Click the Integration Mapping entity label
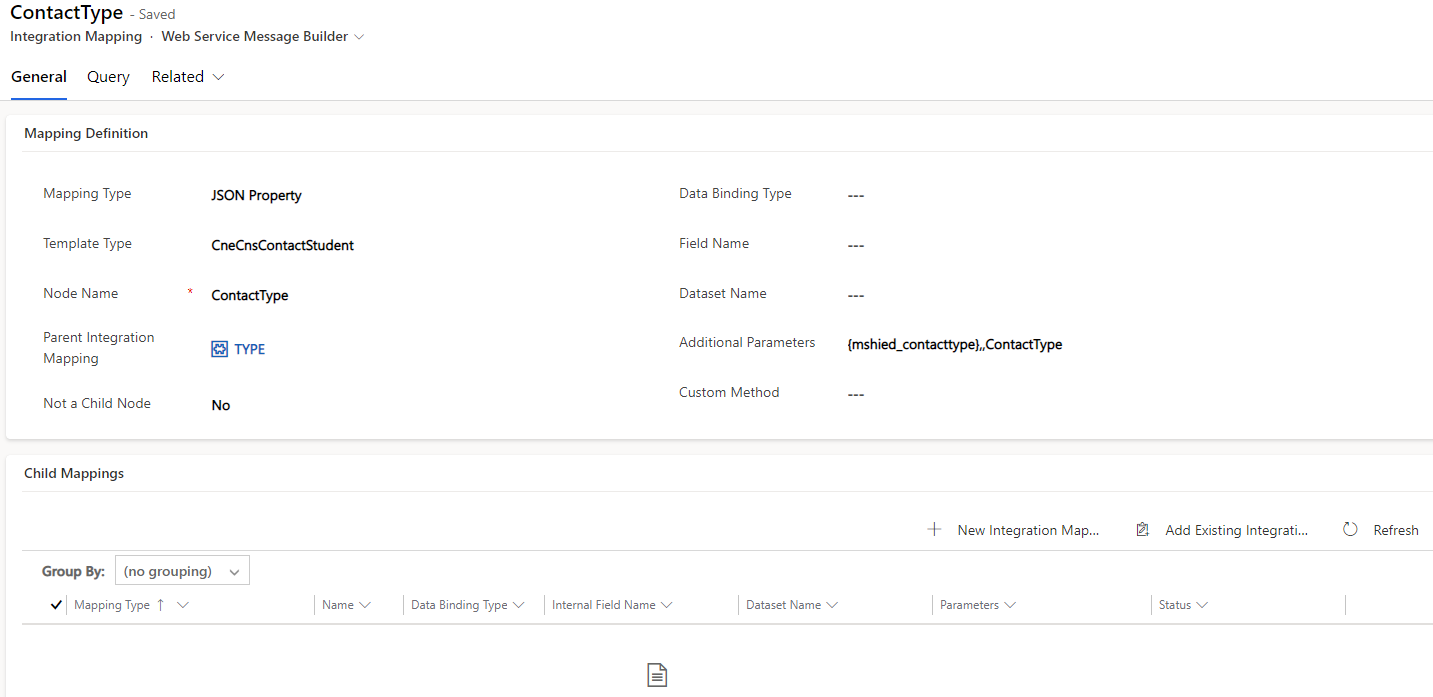1433x697 pixels. coord(76,37)
